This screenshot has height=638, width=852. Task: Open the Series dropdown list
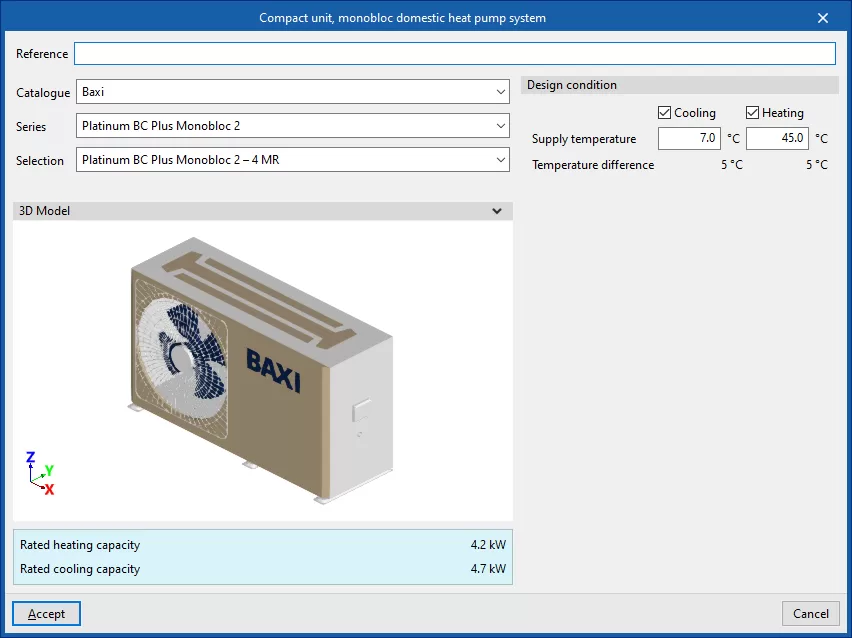tap(292, 126)
